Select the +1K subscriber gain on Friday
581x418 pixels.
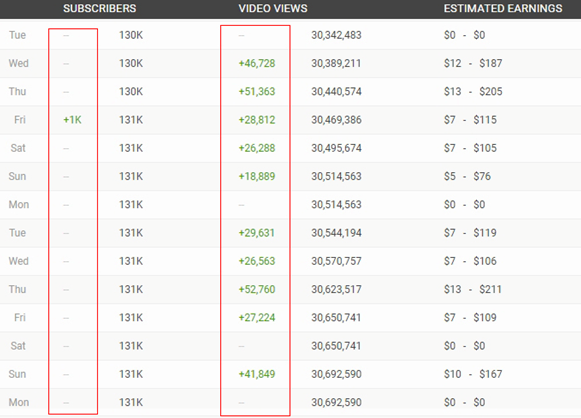(x=72, y=120)
